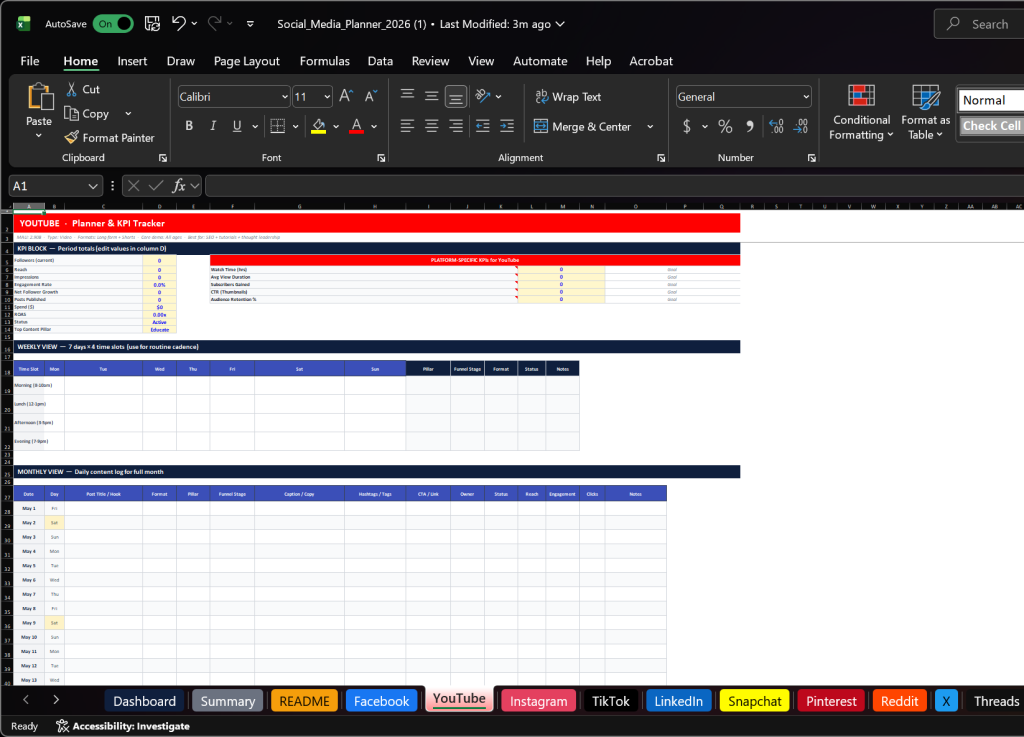Viewport: 1024px width, 737px height.
Task: Click the Percent Style icon
Action: point(725,127)
